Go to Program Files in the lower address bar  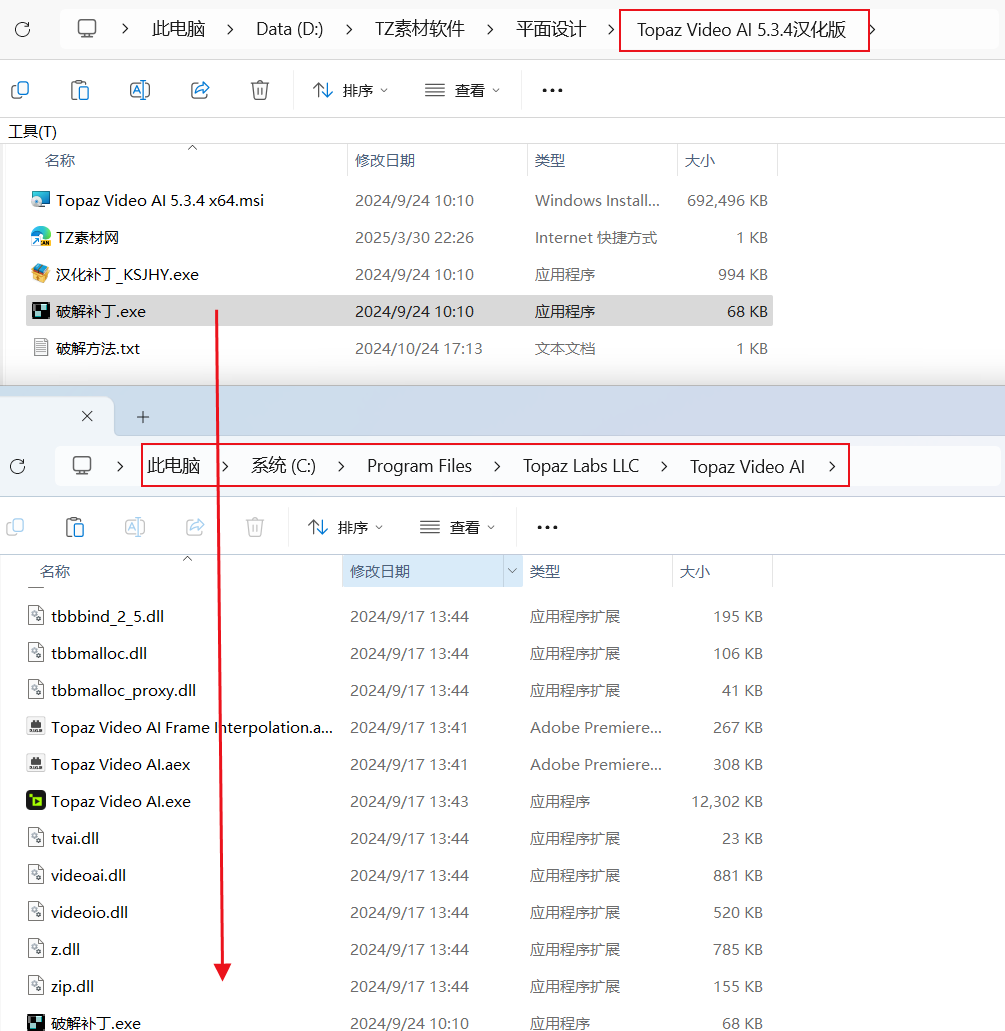click(419, 466)
